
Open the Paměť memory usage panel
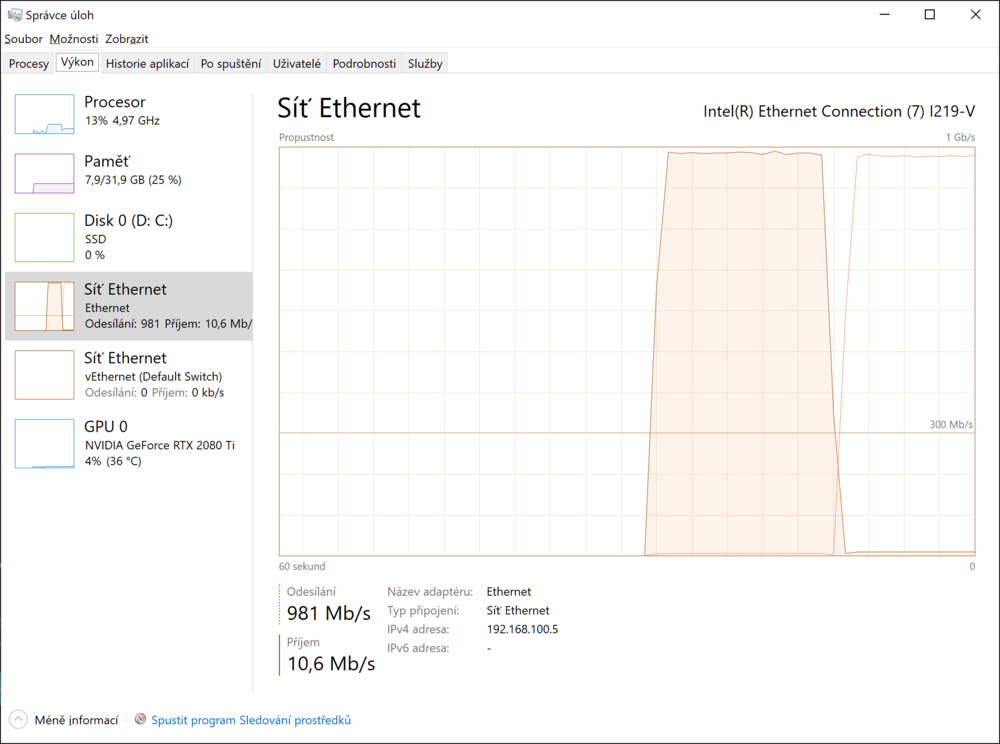point(128,173)
